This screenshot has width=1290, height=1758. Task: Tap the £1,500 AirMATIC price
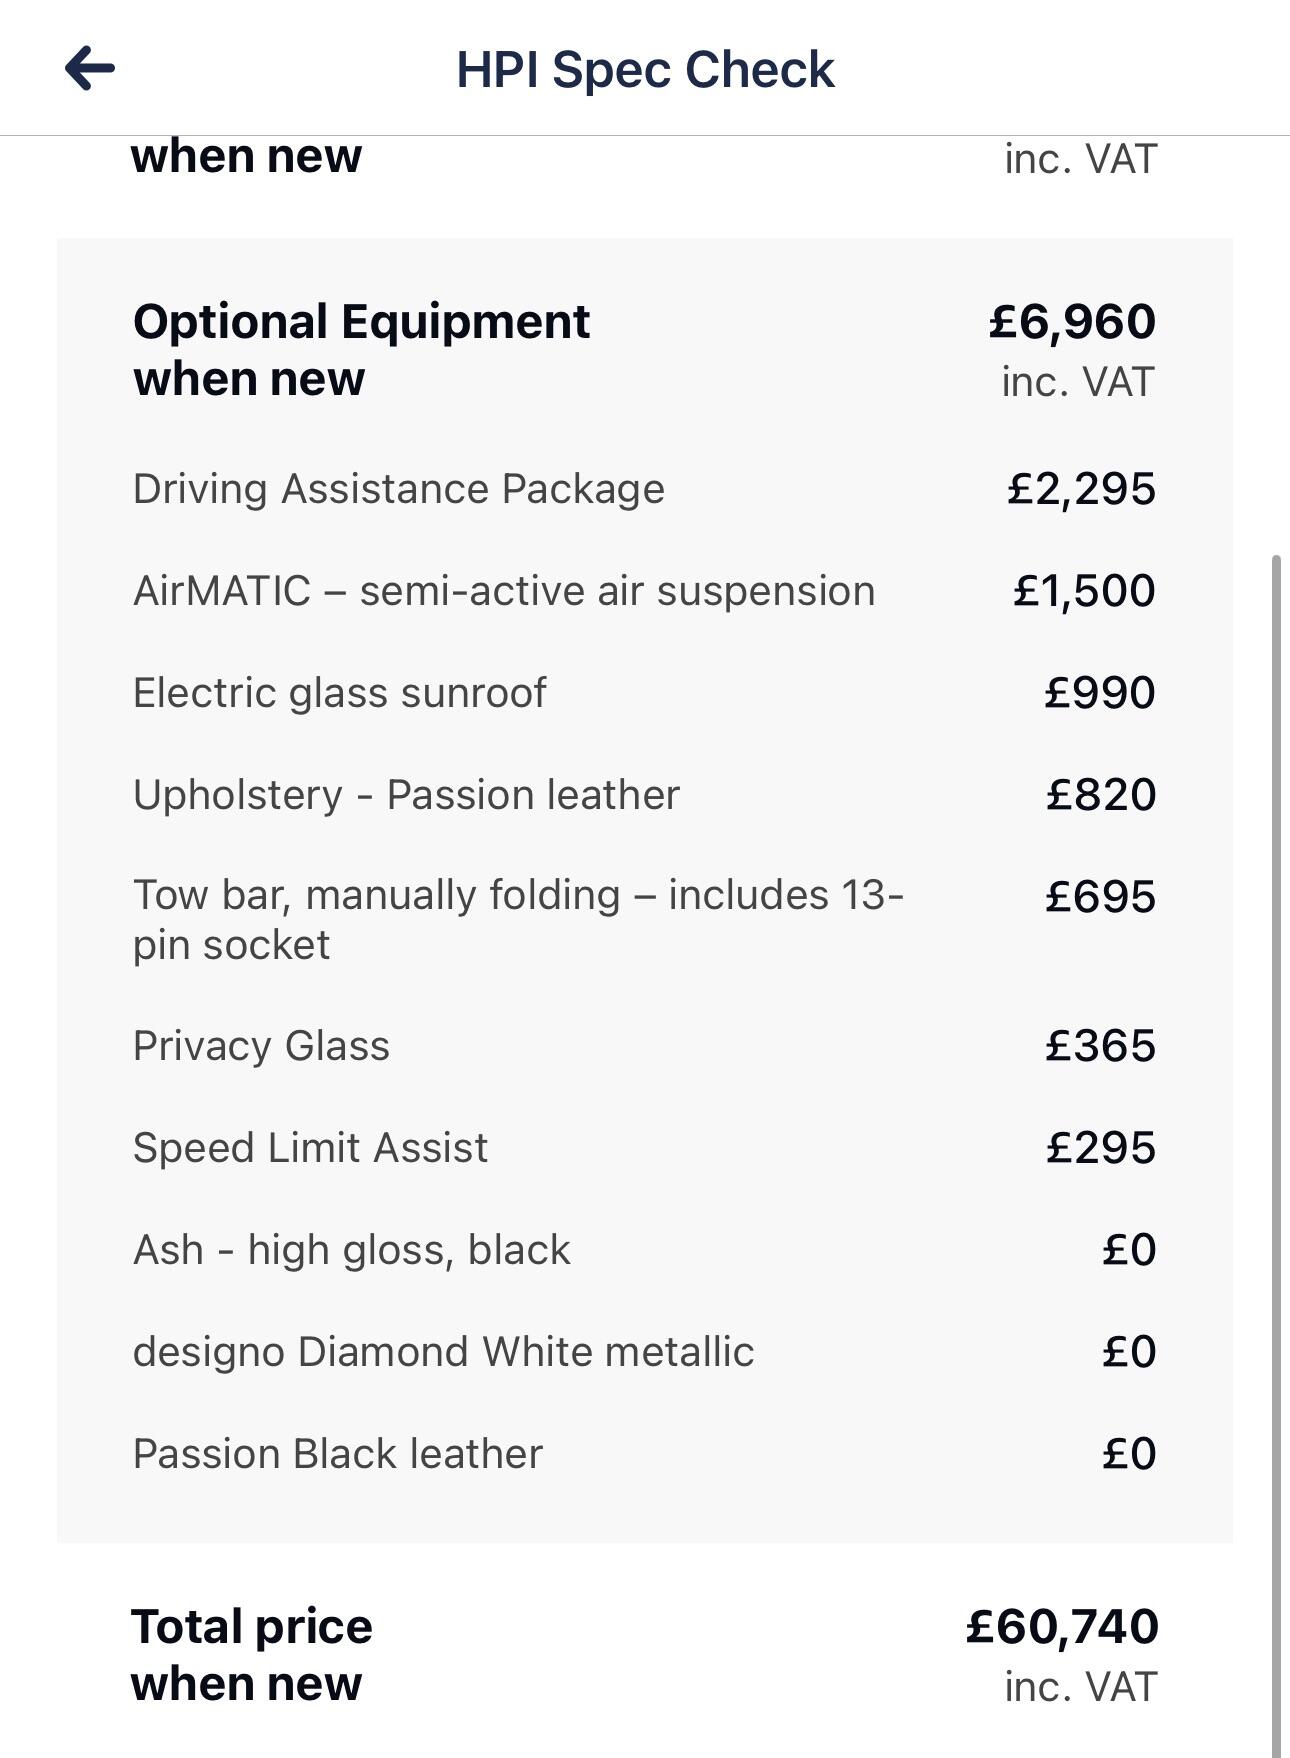pos(1084,591)
